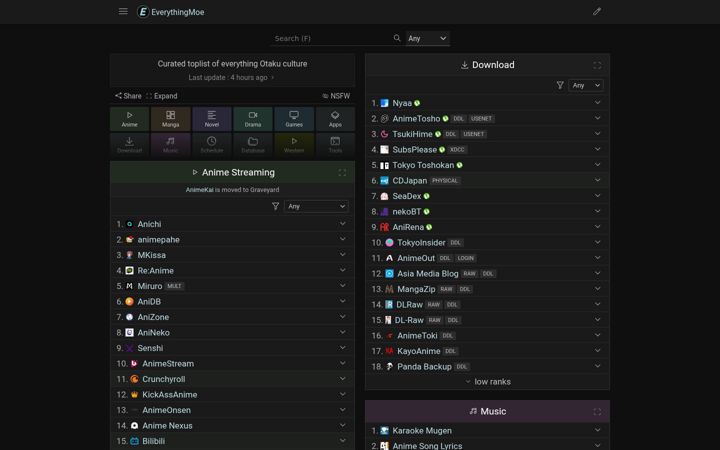Open the Tokyo Toshokan link

pyautogui.click(x=423, y=165)
